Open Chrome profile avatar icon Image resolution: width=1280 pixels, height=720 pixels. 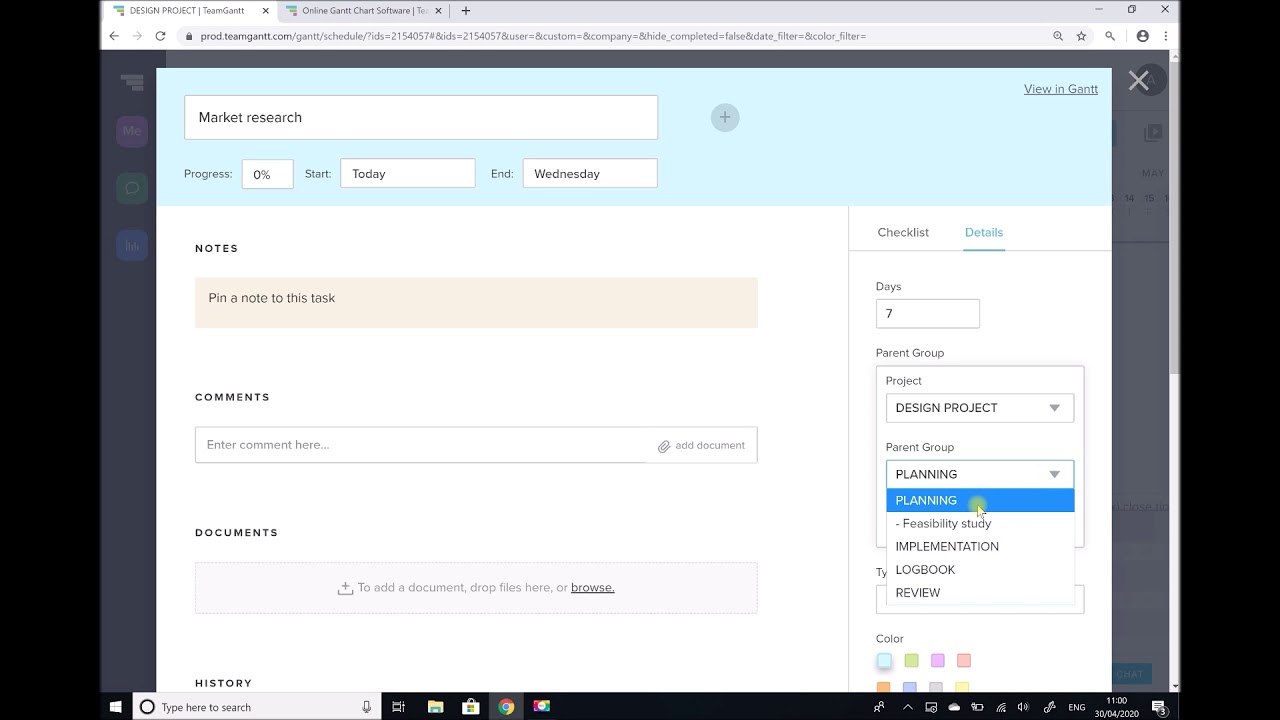point(1143,36)
